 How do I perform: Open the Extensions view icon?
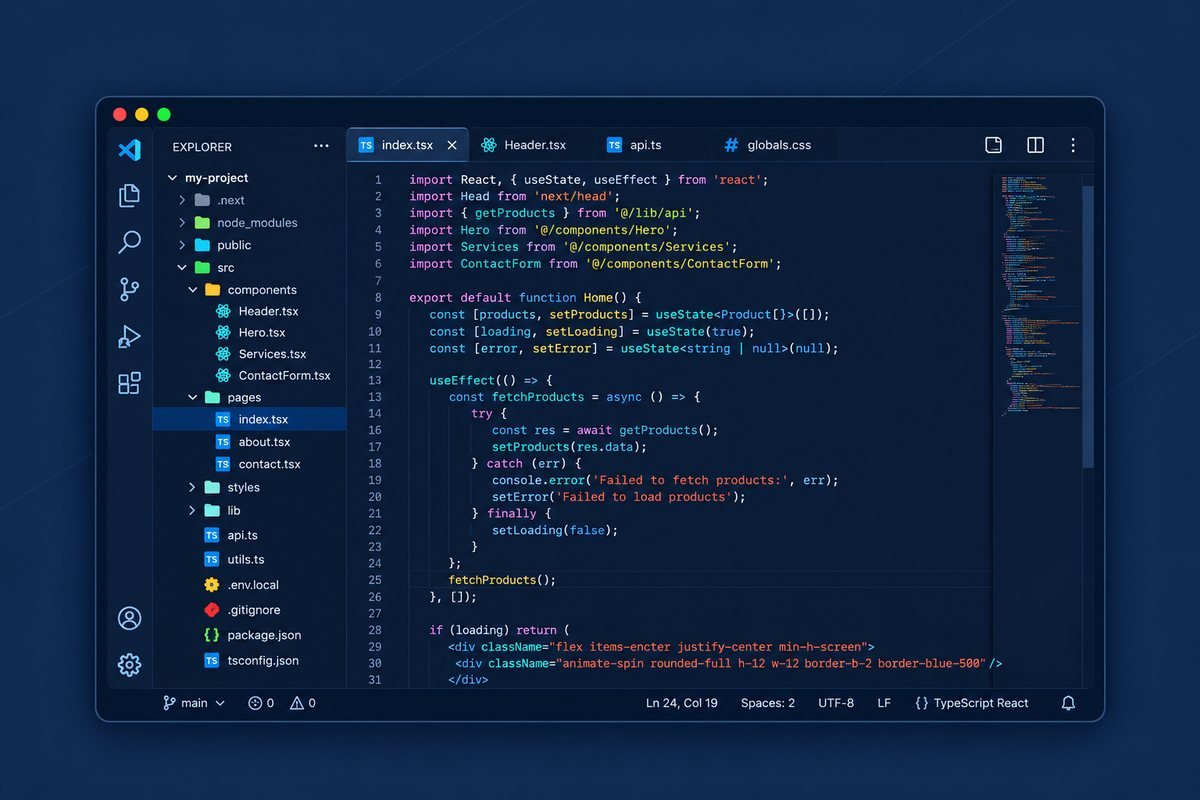coord(129,383)
